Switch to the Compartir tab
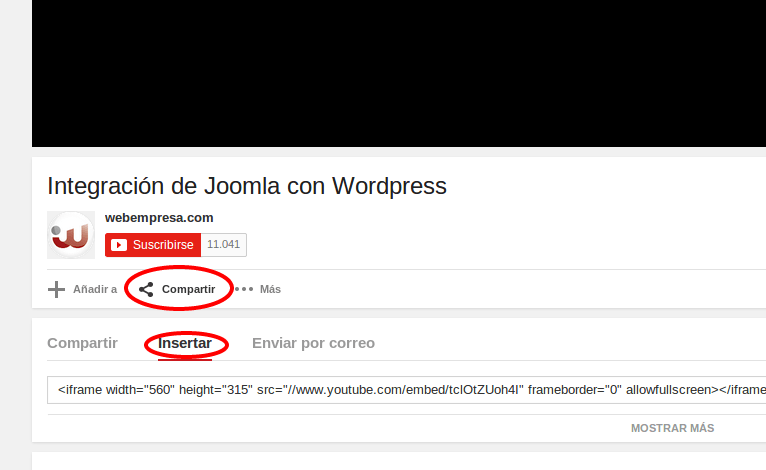766x470 pixels. [82, 343]
